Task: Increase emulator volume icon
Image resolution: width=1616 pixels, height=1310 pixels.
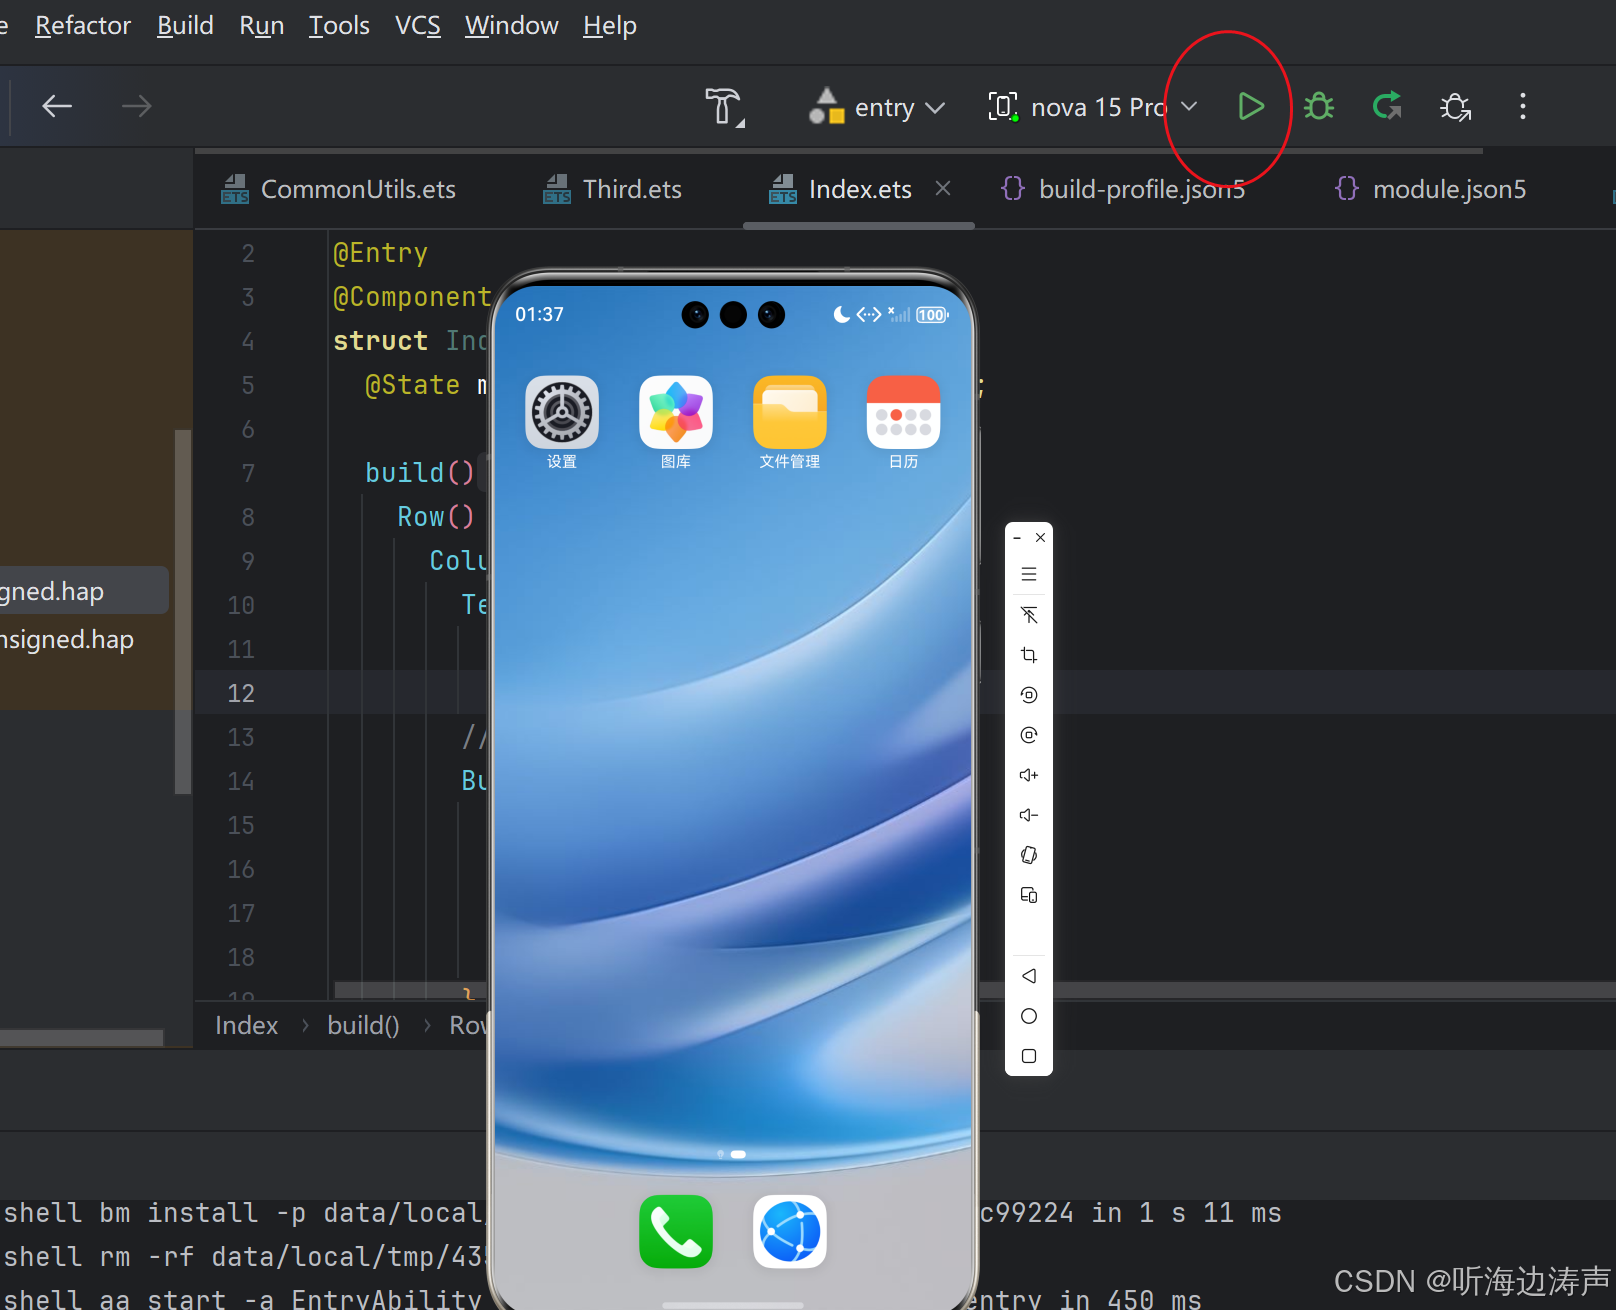Action: (1029, 775)
